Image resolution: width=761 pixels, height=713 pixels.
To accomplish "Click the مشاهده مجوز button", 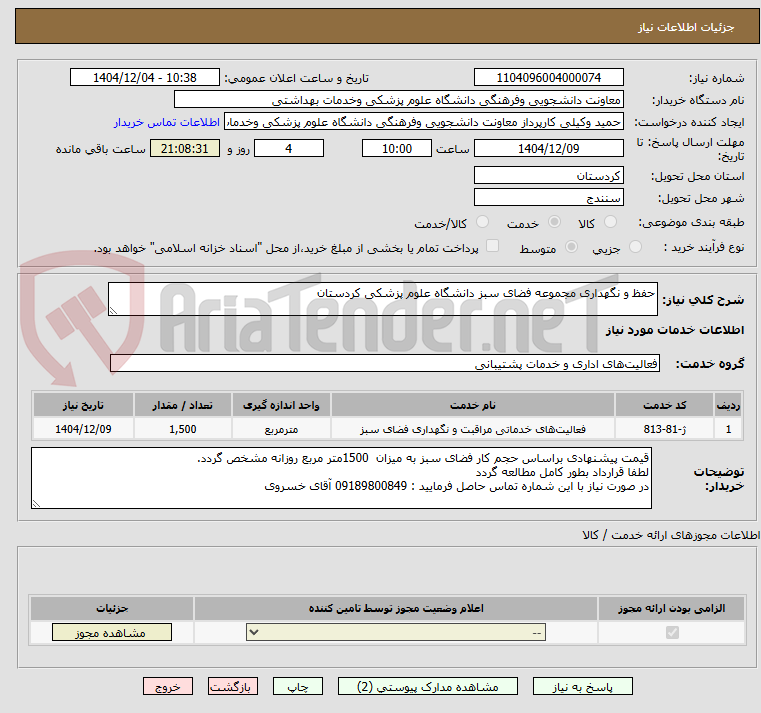I will 112,632.
